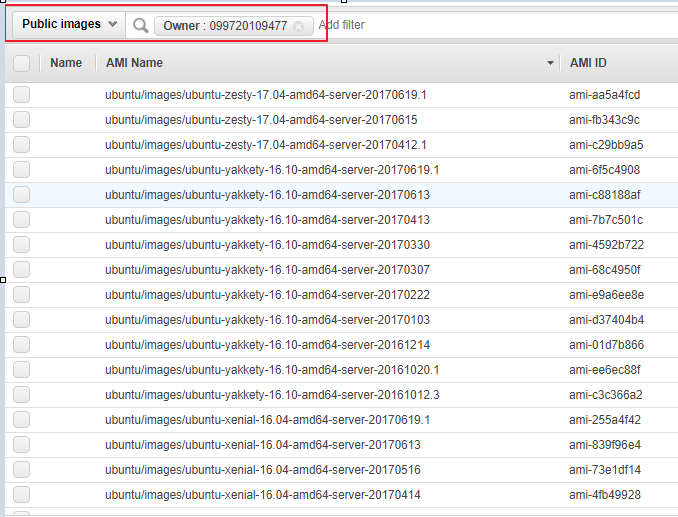This screenshot has height=517, width=678.
Task: Check the box for xenial-16.04 20170619.1
Action: [x=21, y=420]
